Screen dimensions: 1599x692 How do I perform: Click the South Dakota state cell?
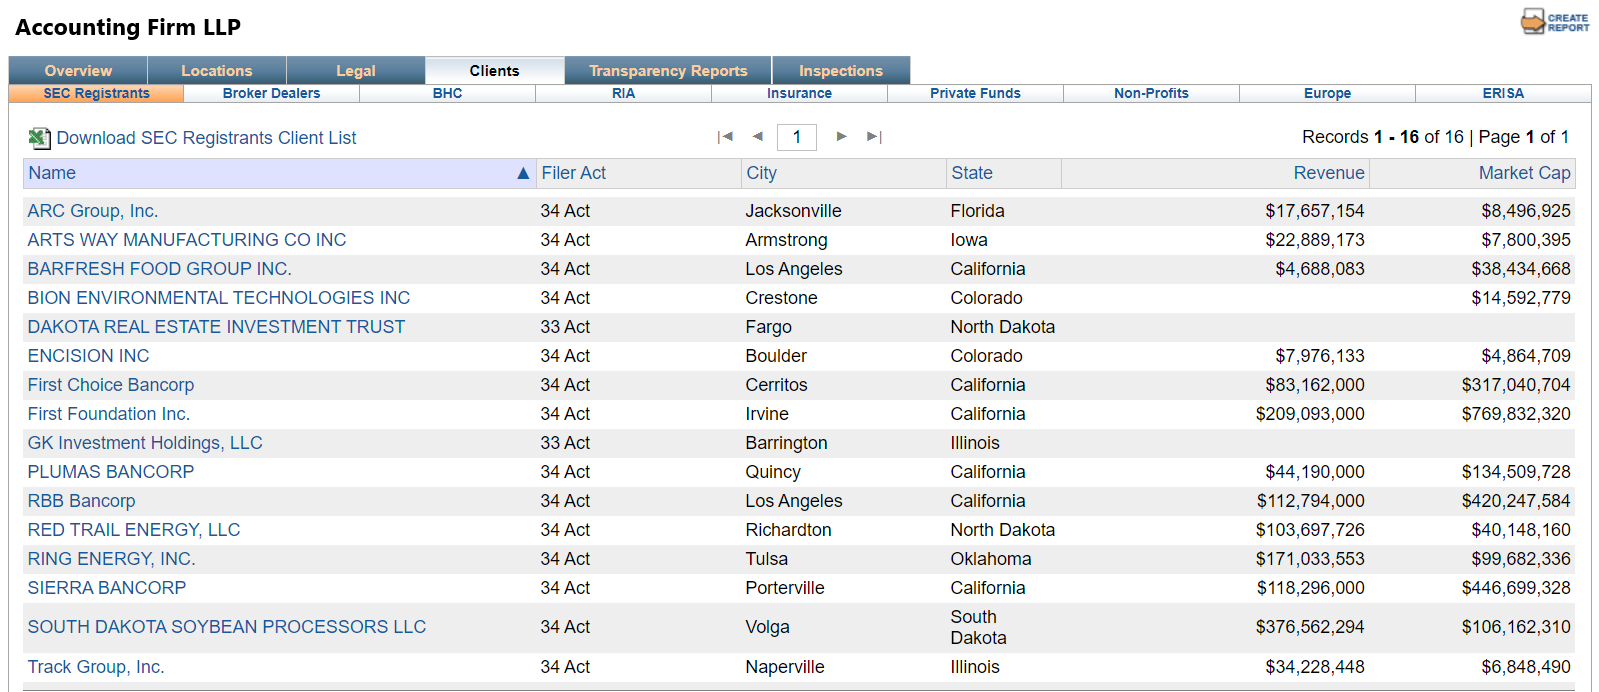click(979, 627)
